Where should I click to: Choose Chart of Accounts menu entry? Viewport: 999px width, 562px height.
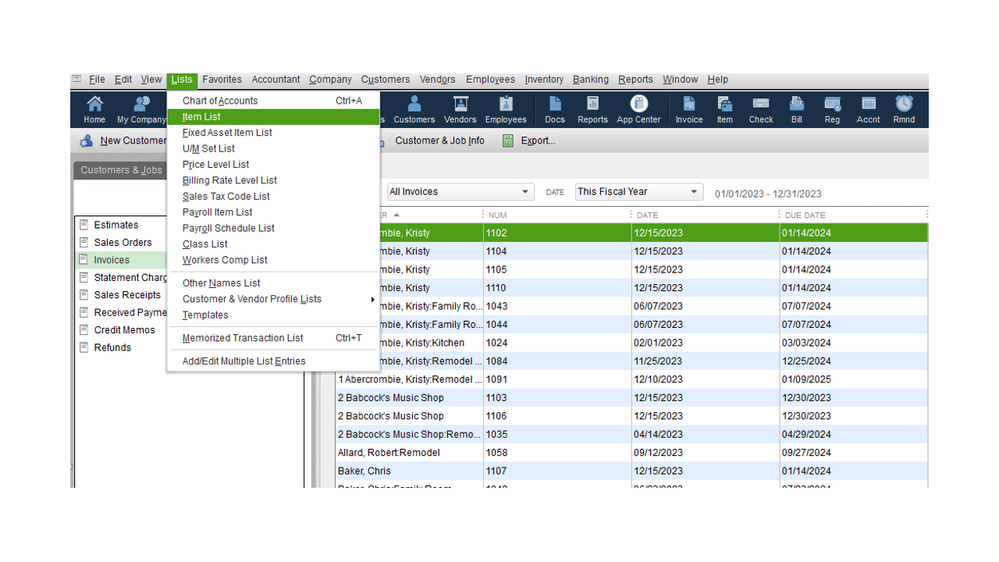pos(220,101)
